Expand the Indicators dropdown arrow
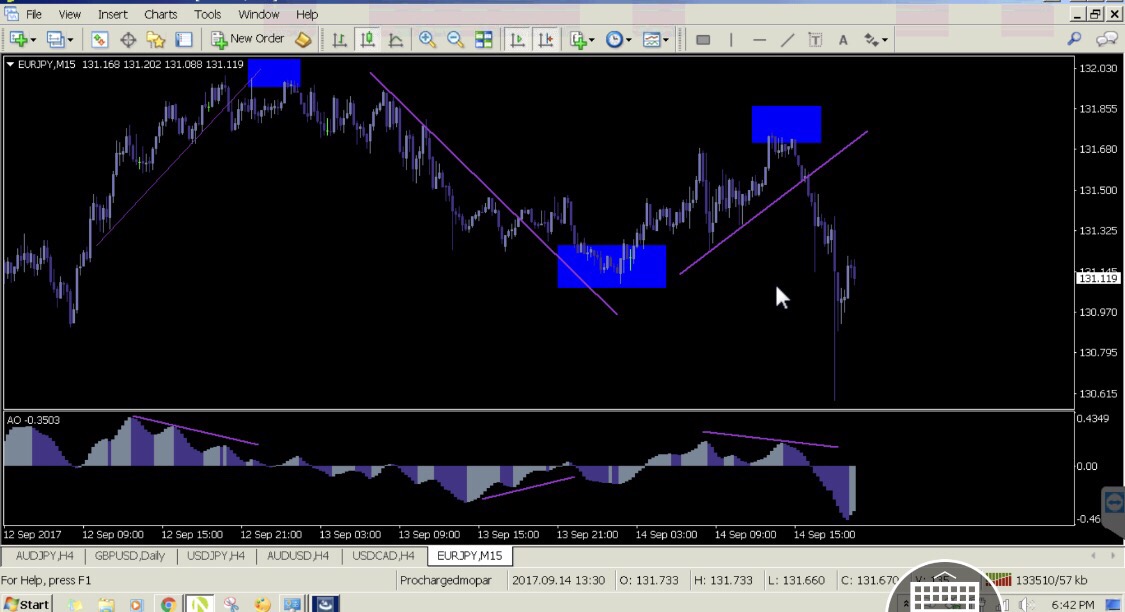This screenshot has height=612, width=1125. 592,40
